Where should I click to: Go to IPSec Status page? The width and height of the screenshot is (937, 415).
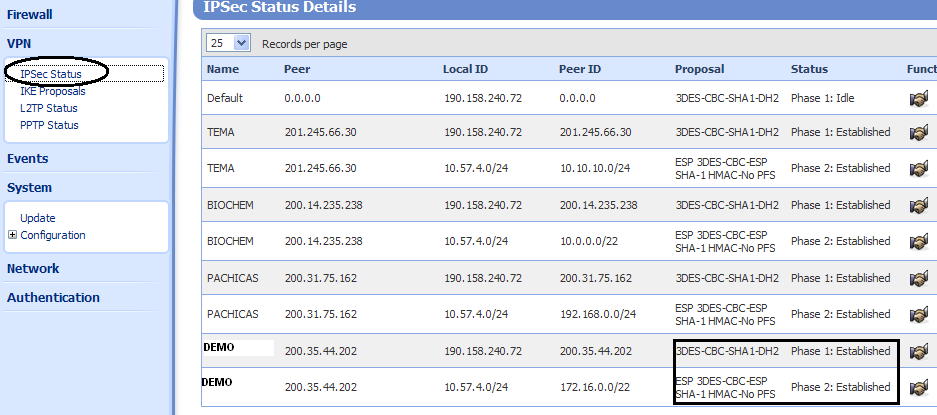tap(51, 74)
